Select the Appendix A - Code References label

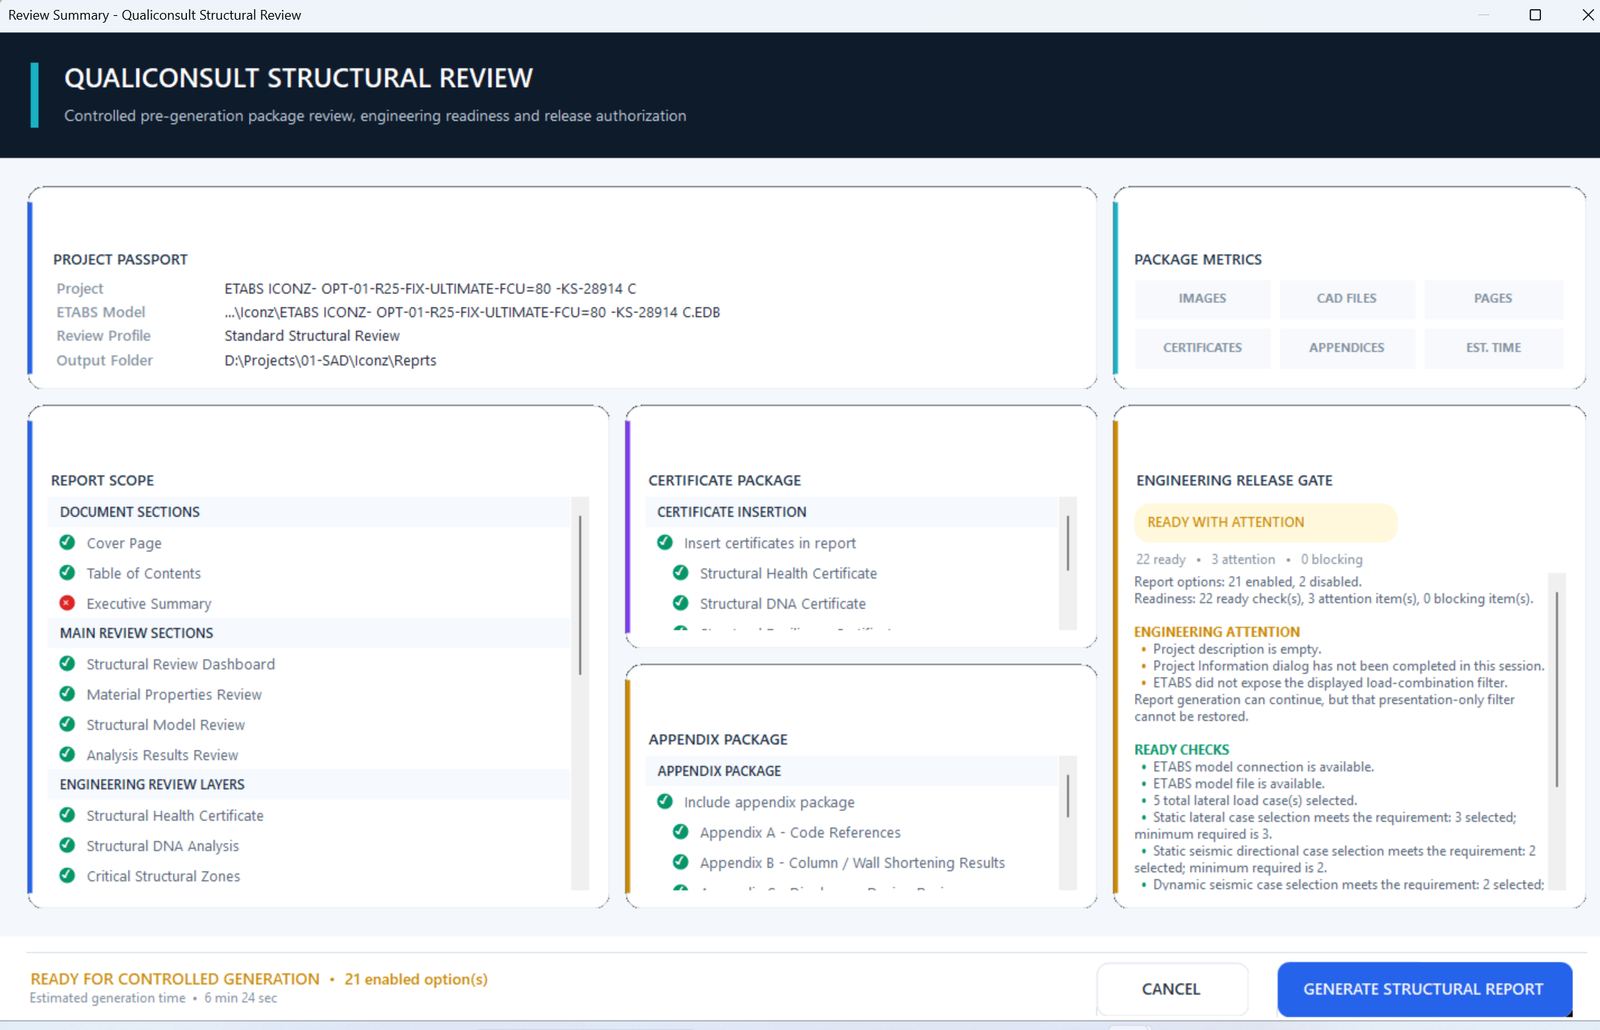(800, 833)
